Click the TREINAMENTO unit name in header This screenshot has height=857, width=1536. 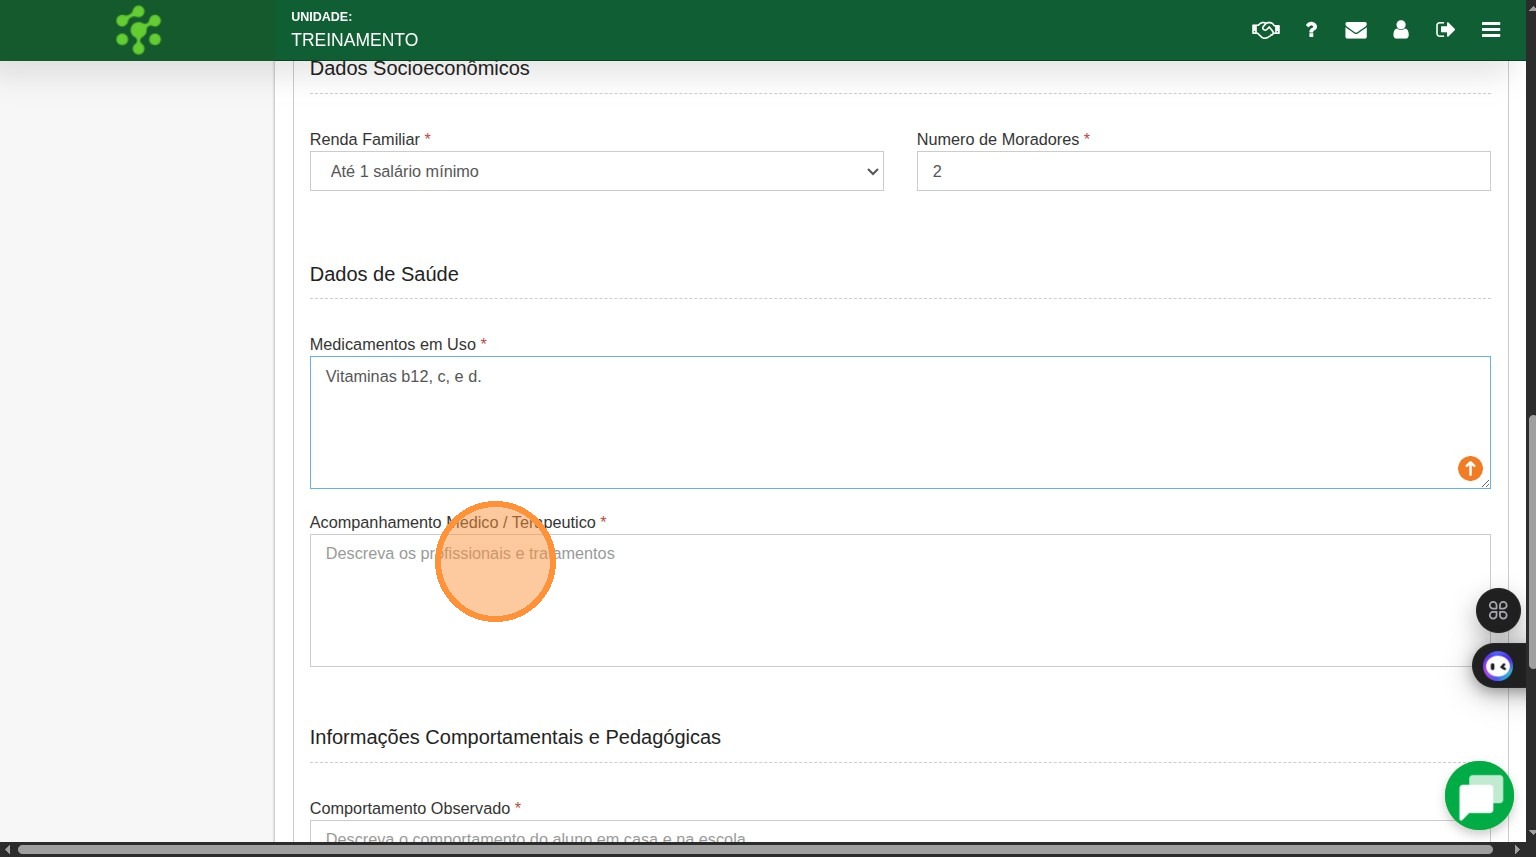click(354, 40)
